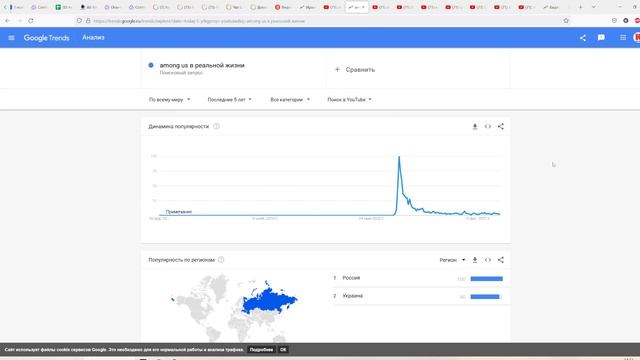Open a new browser tab with plus
The height and width of the screenshot is (360, 640).
[x=580, y=7]
